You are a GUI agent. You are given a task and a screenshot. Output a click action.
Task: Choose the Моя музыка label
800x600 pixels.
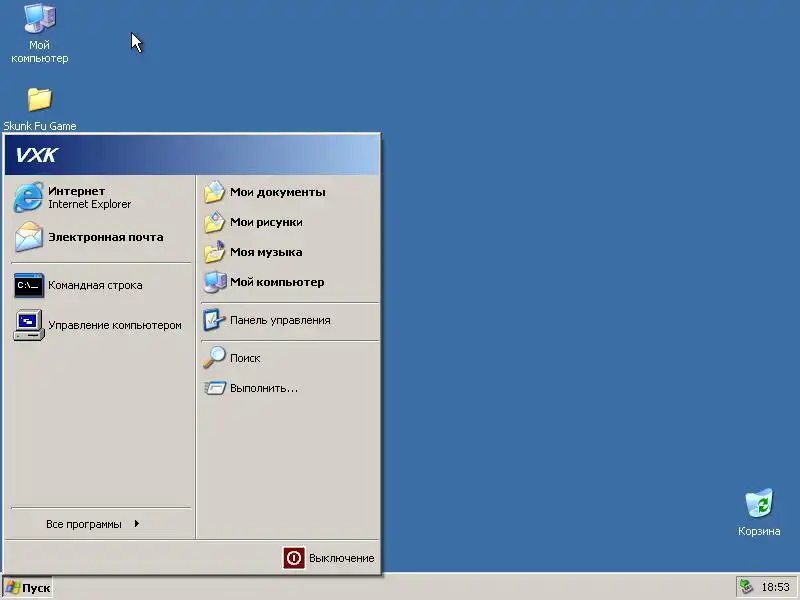tap(266, 252)
